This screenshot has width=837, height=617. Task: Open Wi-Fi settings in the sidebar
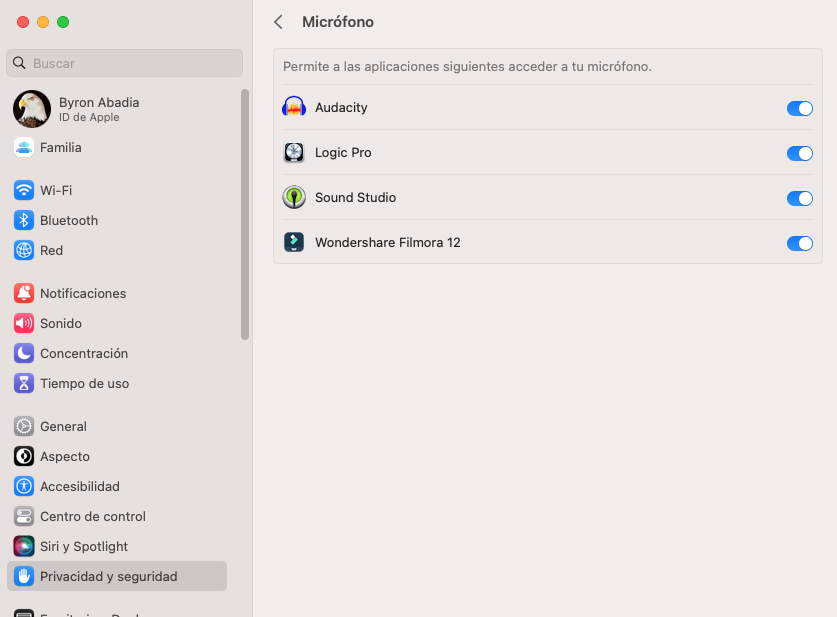55,190
